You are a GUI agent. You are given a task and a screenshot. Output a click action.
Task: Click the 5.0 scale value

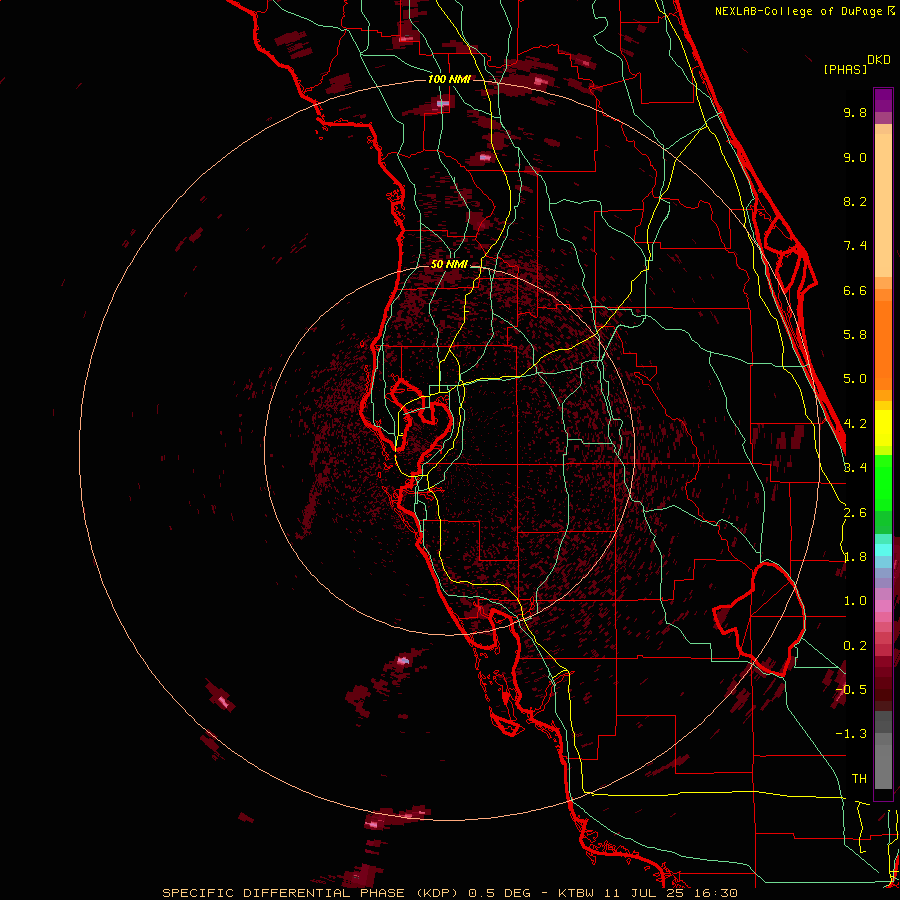(855, 379)
